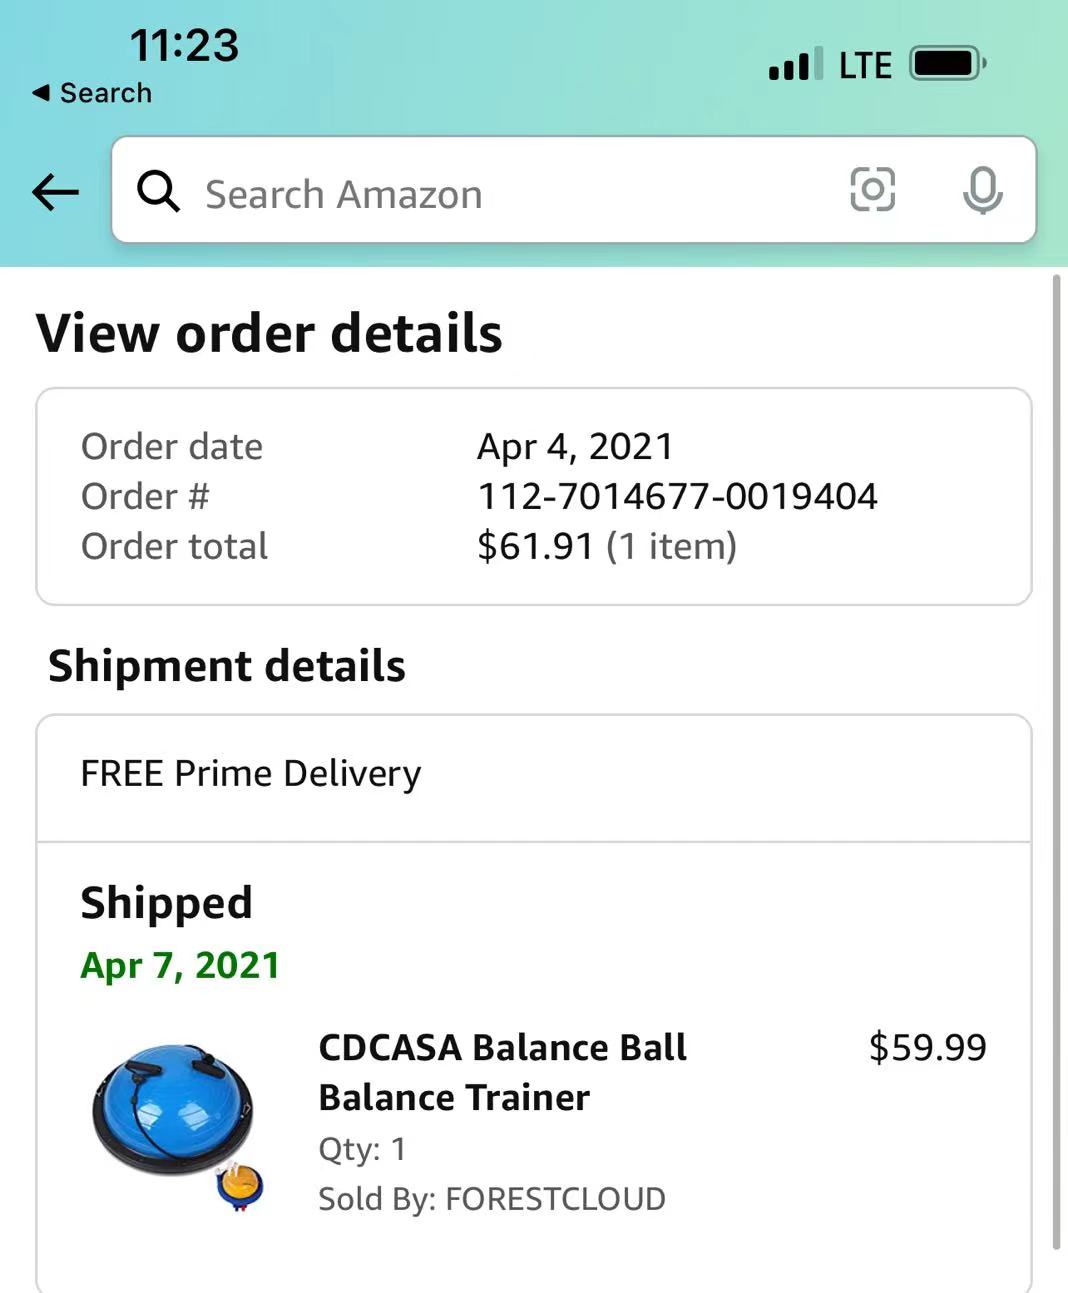Focus the Search Amazon input field
Viewport: 1068px width, 1293px height.
click(x=500, y=192)
